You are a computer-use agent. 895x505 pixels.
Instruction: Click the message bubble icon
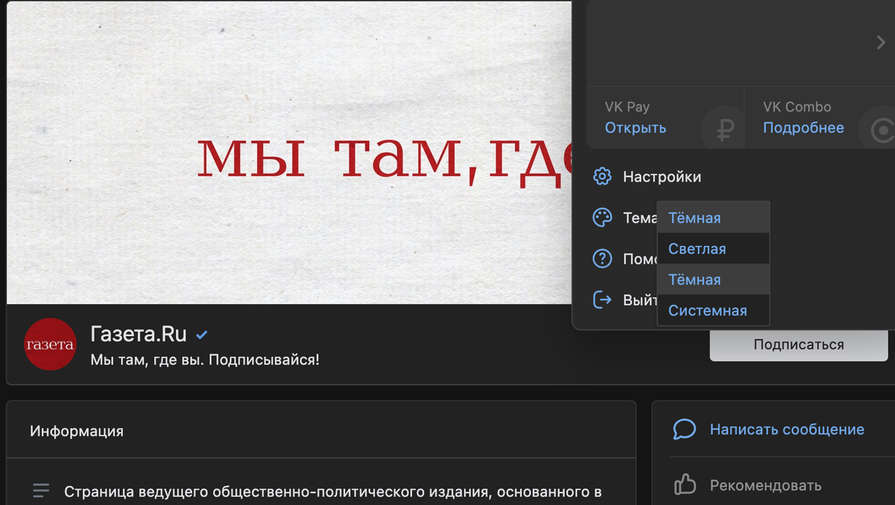684,429
